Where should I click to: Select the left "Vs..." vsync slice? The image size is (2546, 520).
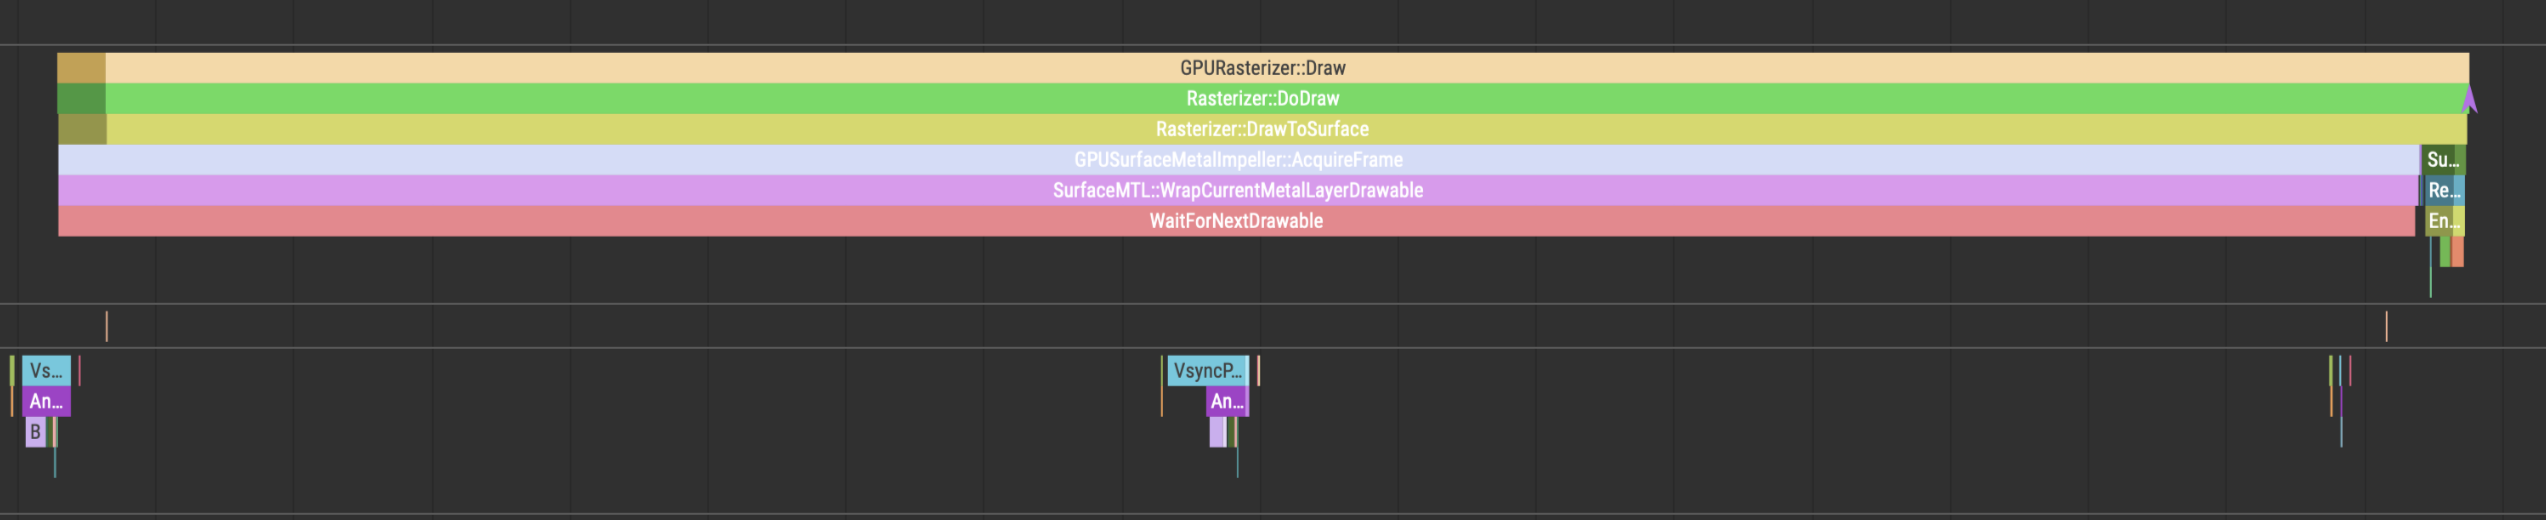[x=46, y=371]
